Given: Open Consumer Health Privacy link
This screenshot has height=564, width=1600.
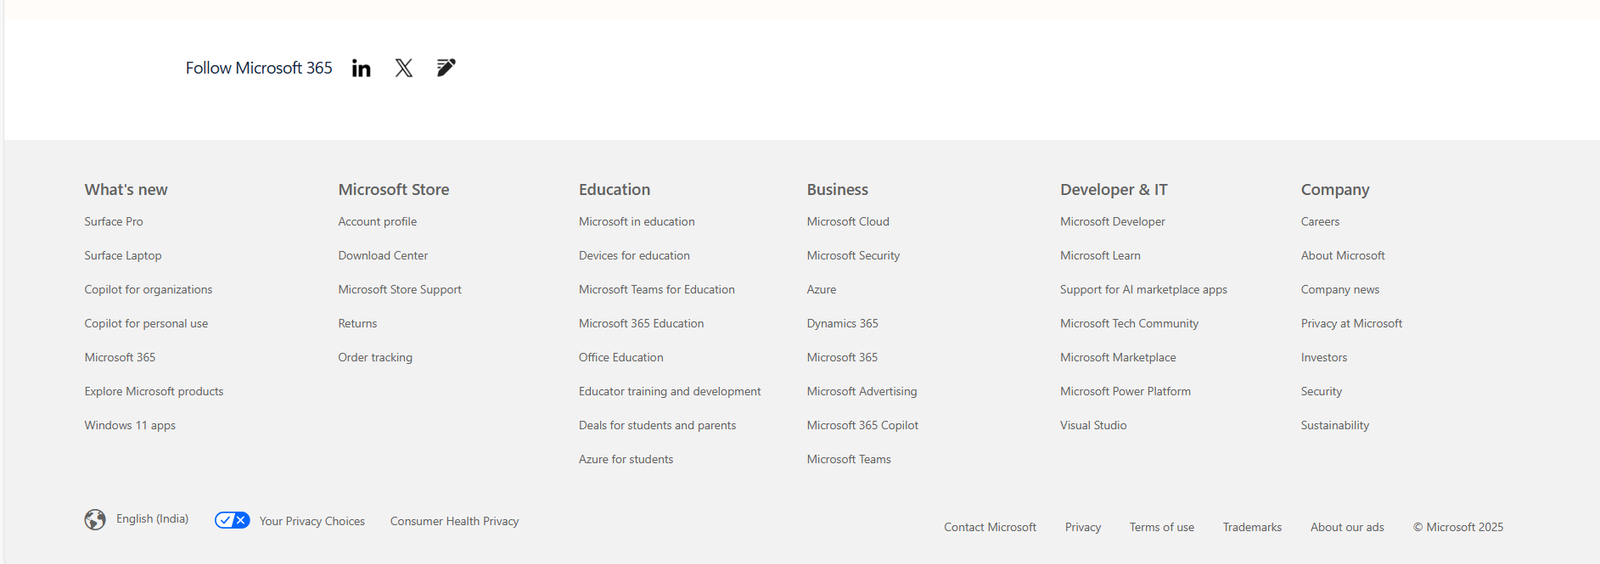Looking at the screenshot, I should click(454, 522).
